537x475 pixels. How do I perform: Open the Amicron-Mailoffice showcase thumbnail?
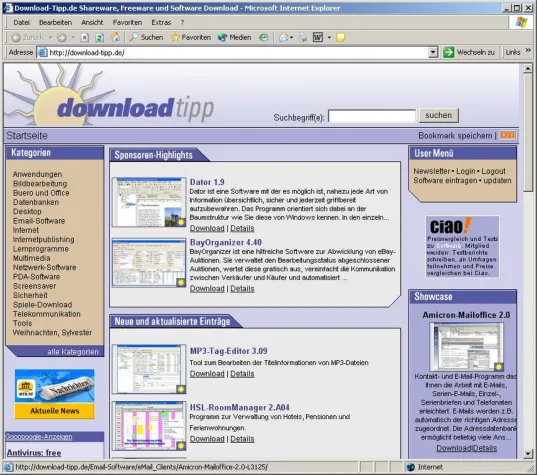(x=466, y=347)
